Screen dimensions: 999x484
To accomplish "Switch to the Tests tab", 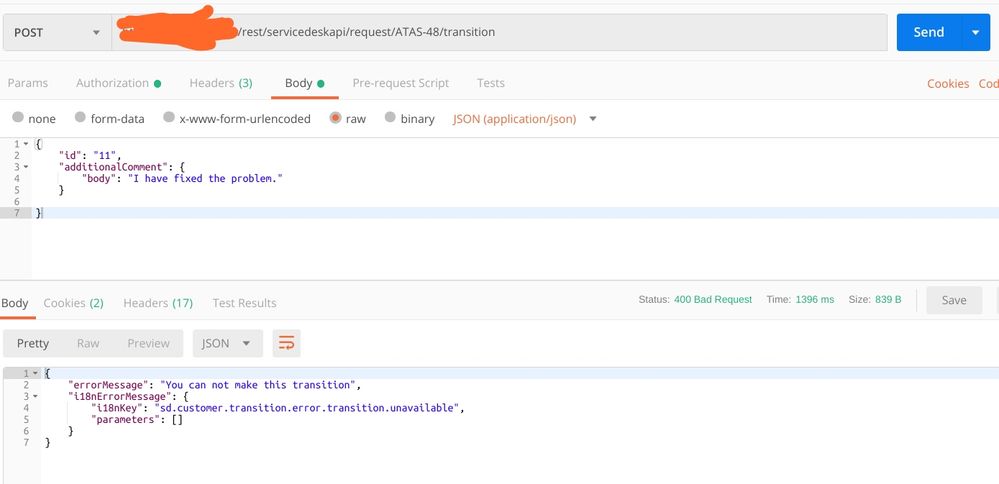I will point(491,83).
